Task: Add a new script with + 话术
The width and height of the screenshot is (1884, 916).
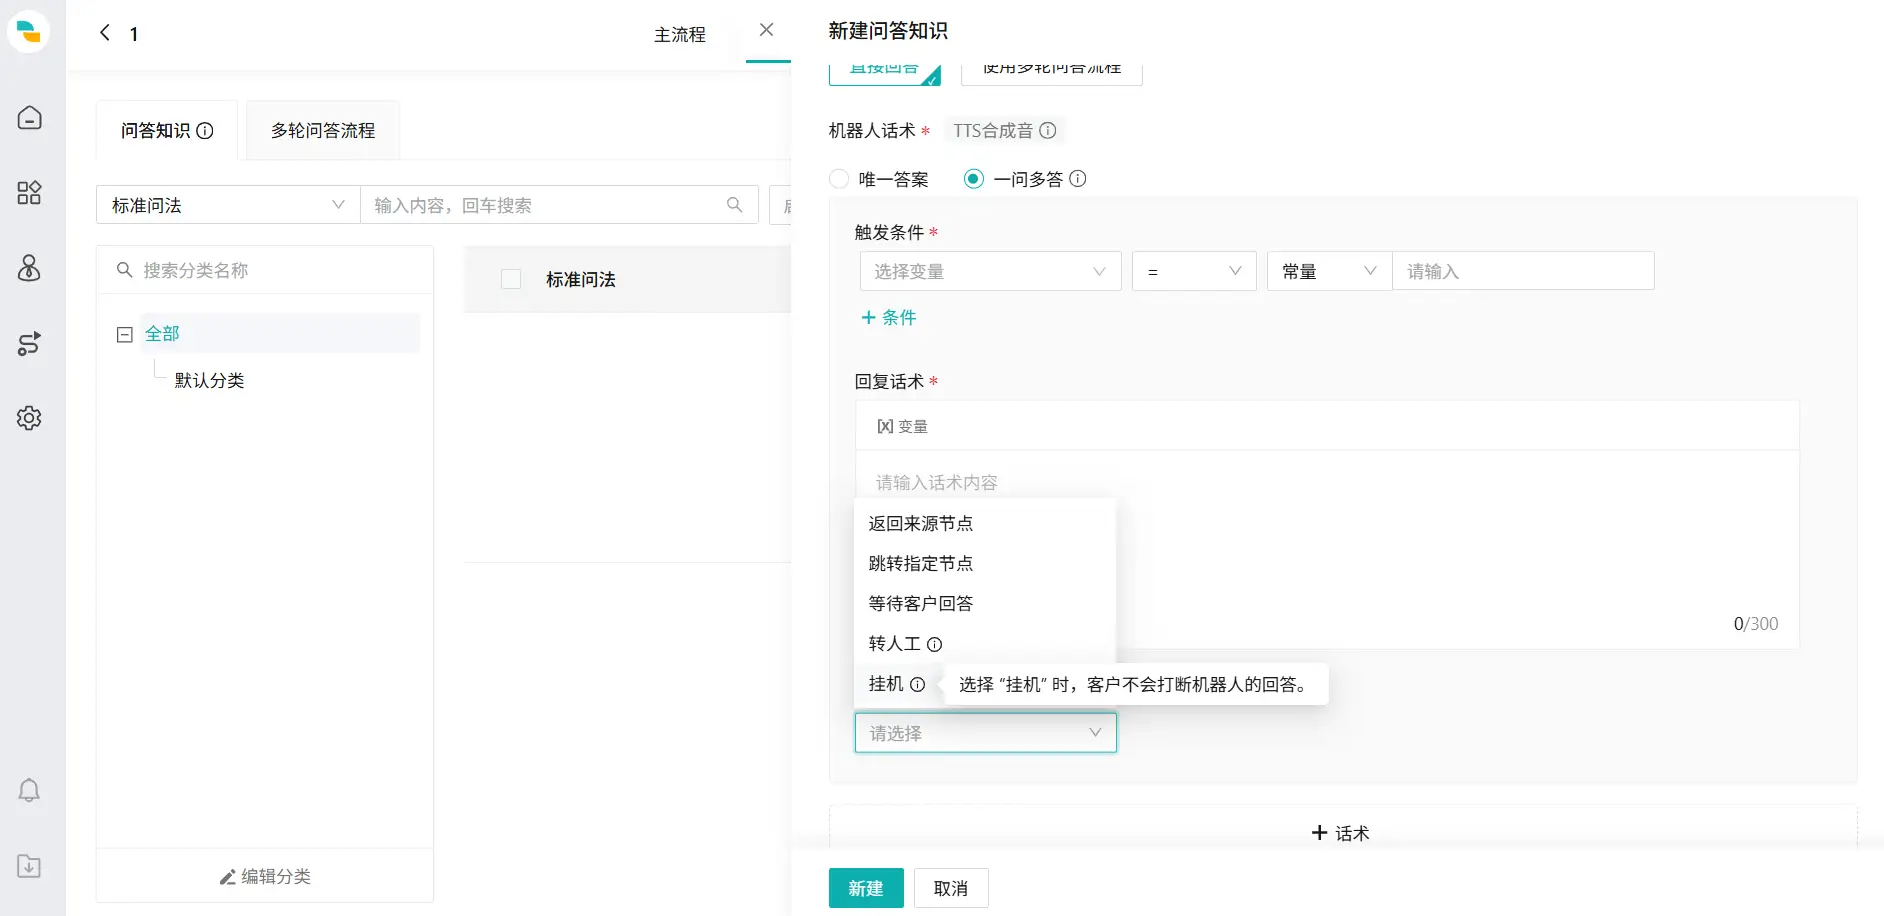Action: point(1340,833)
